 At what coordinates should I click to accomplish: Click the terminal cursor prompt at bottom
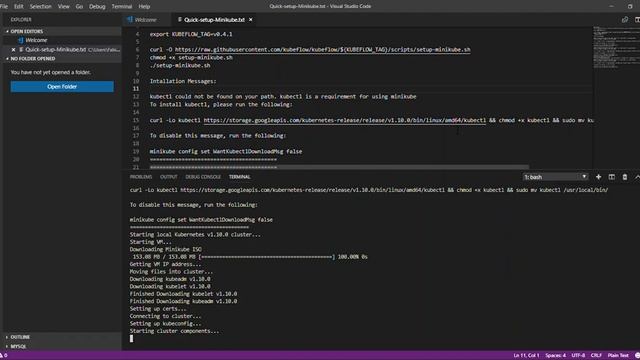click(131, 338)
